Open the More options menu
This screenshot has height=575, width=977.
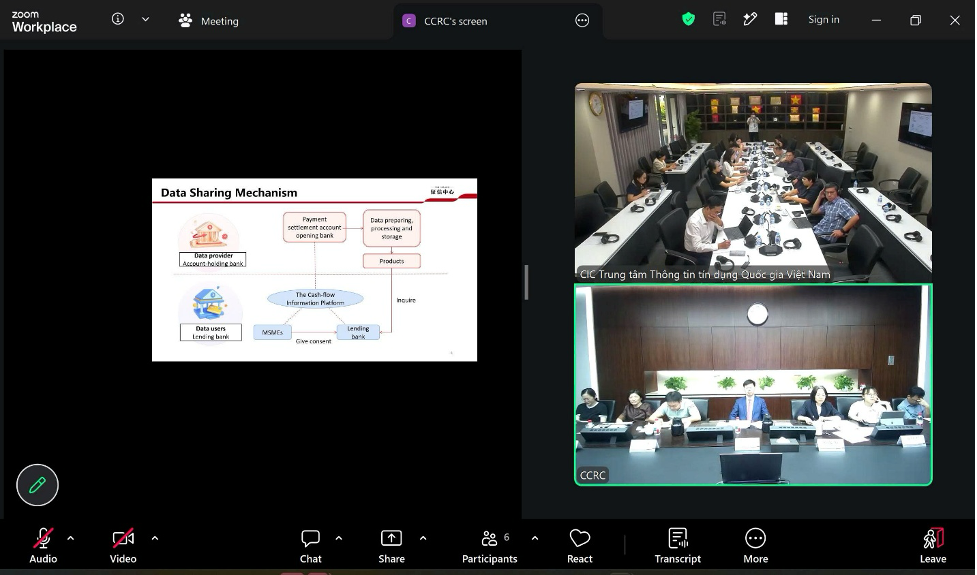[x=755, y=546]
